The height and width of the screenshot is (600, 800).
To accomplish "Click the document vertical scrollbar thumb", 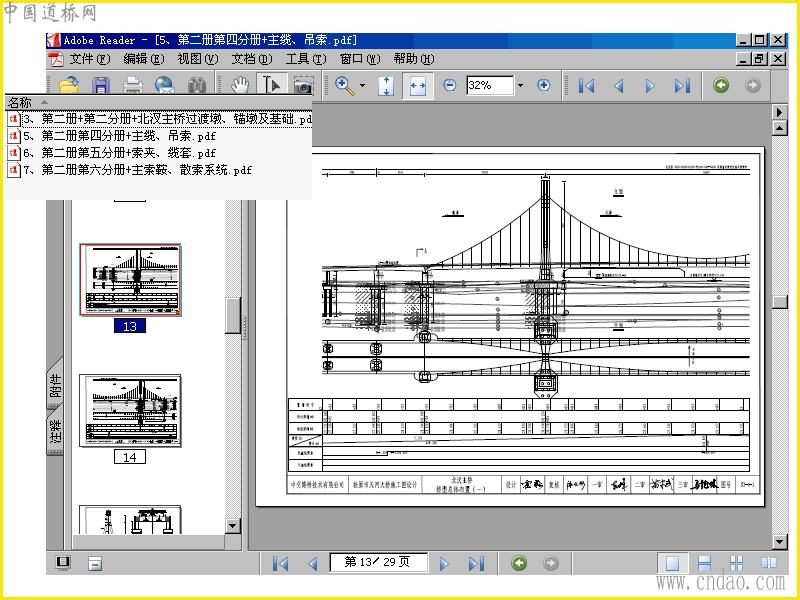I will [780, 302].
